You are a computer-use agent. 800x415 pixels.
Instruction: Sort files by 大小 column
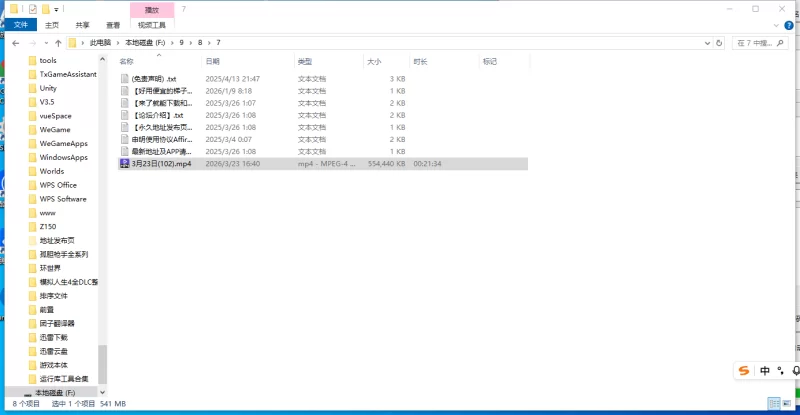click(386, 61)
